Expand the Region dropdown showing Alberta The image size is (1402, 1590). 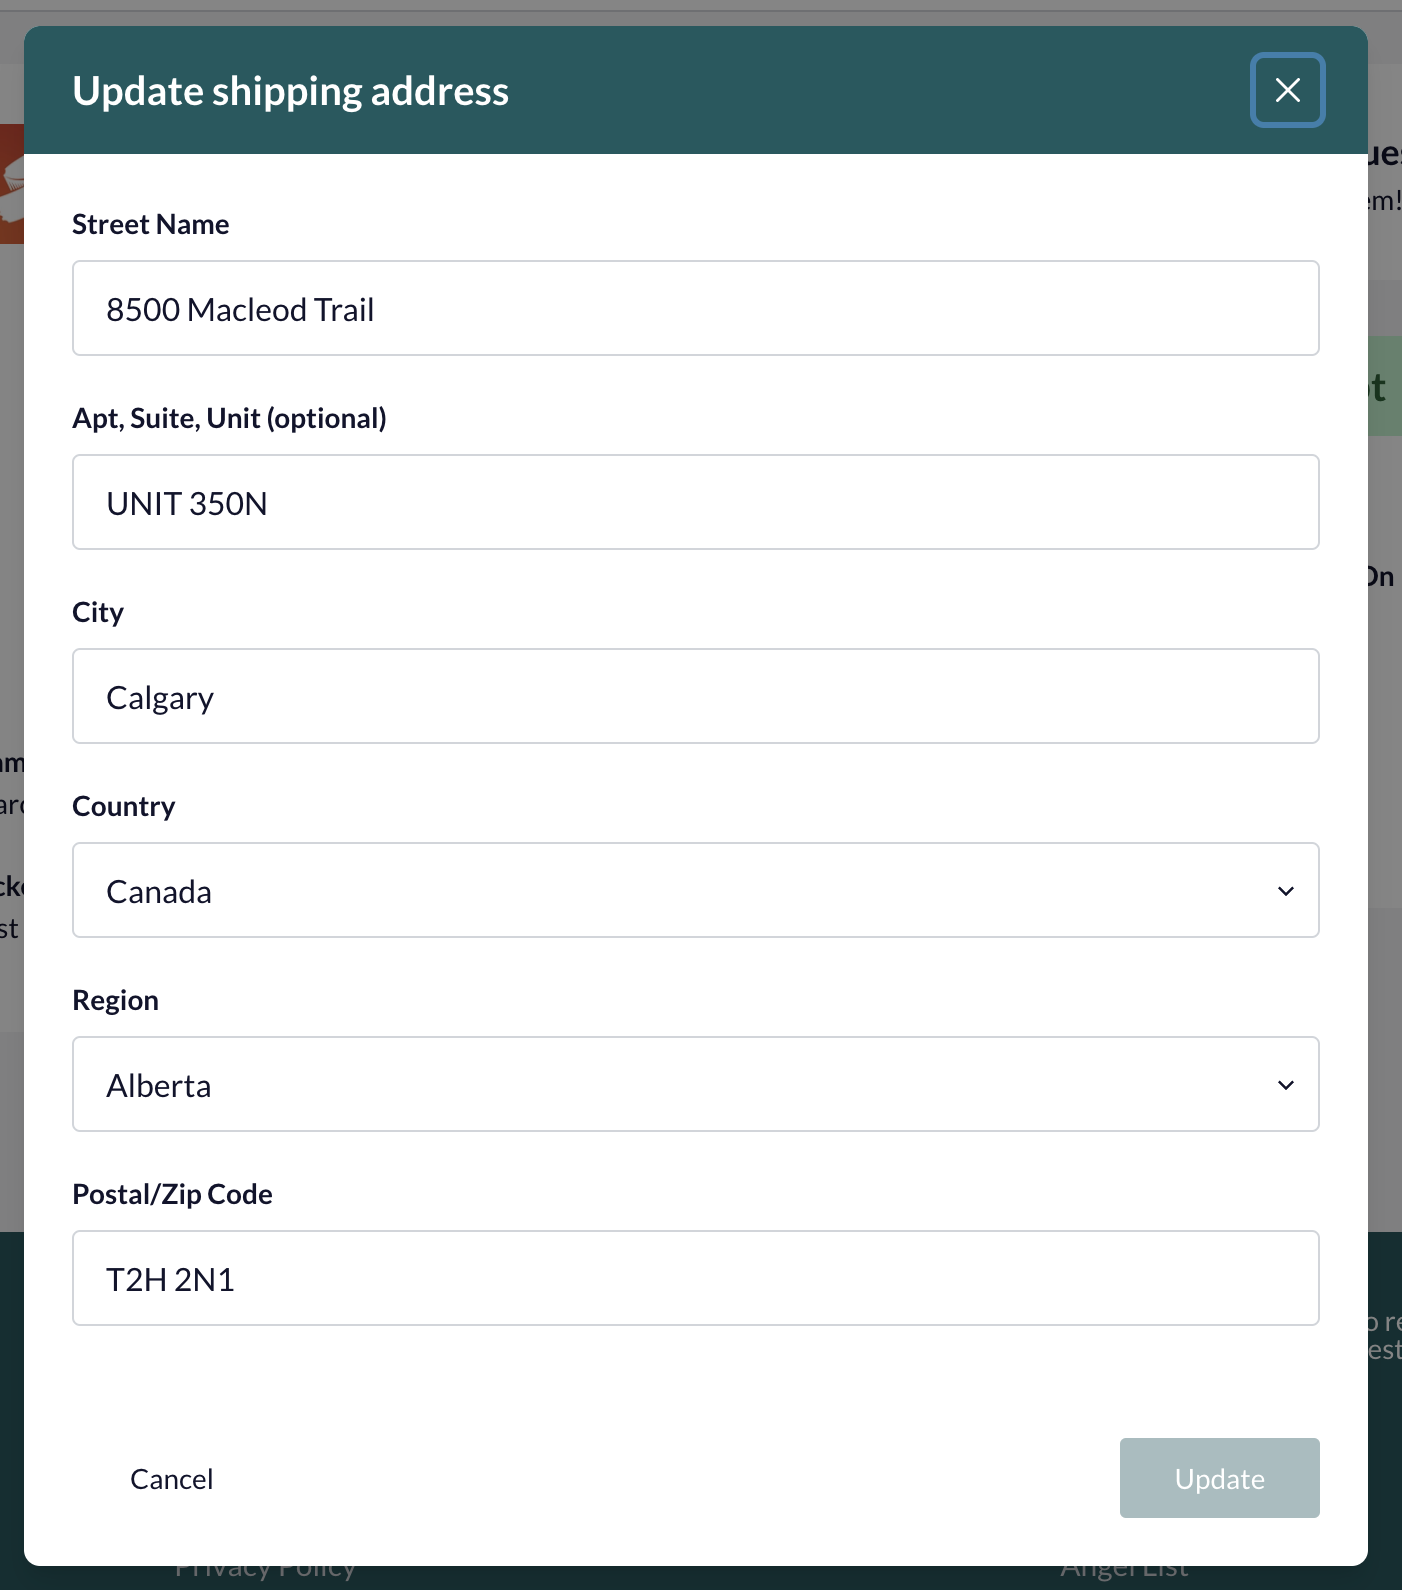pos(696,1084)
